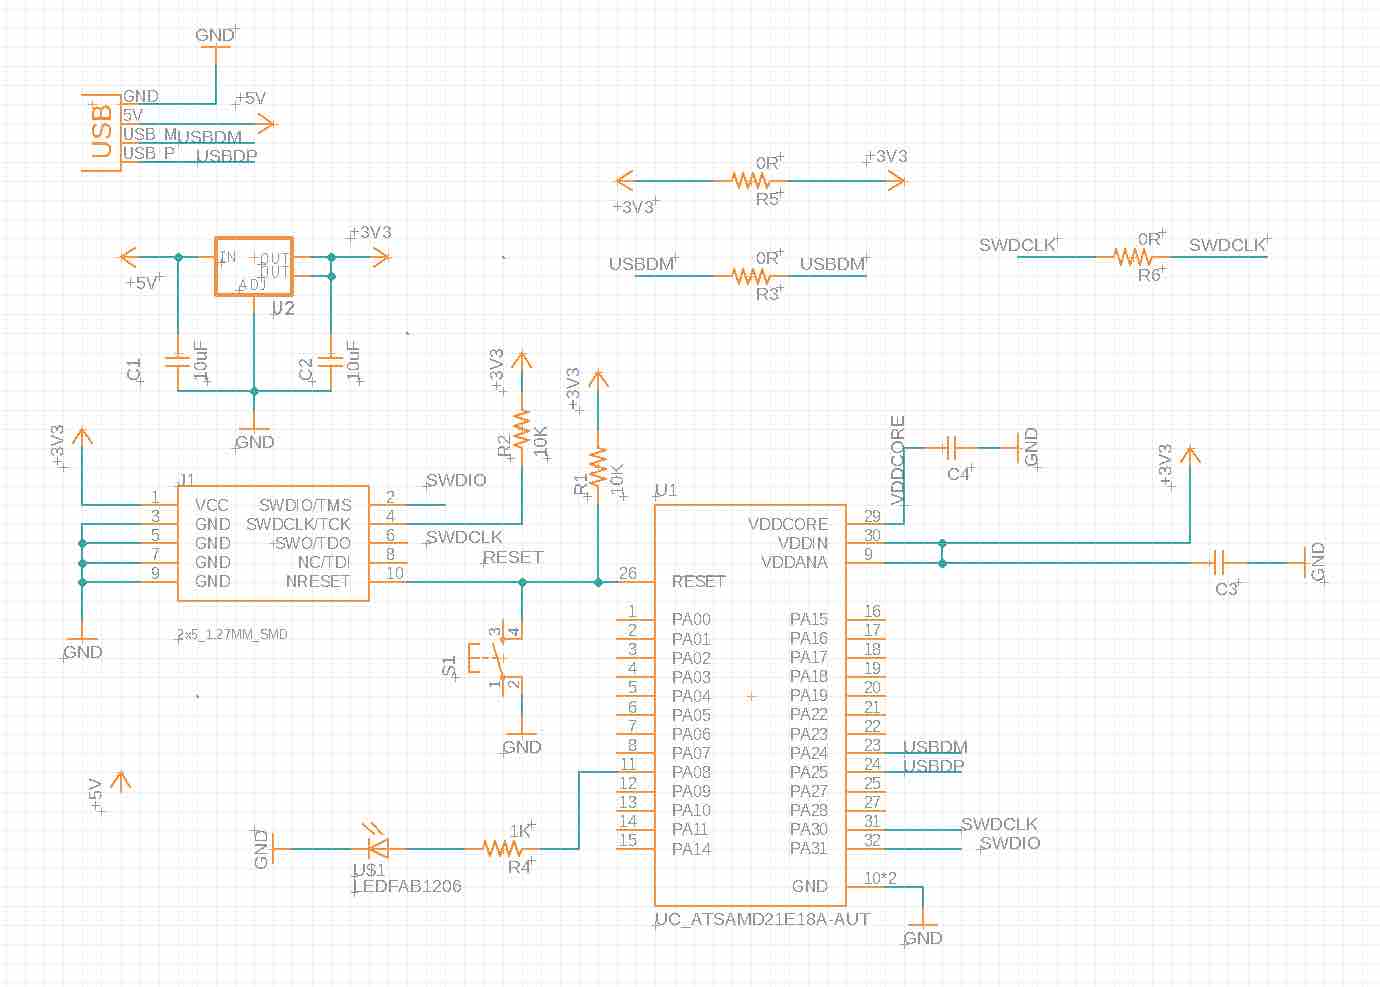Select pin PA14 label on U1
This screenshot has height=987, width=1380.
coord(691,848)
